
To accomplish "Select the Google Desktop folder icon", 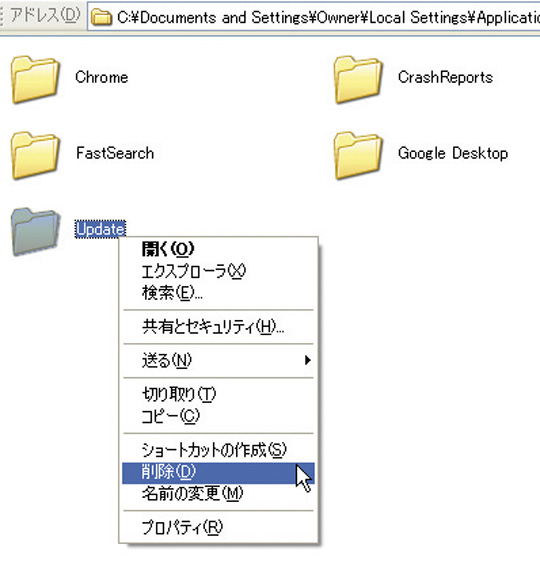I will (358, 155).
